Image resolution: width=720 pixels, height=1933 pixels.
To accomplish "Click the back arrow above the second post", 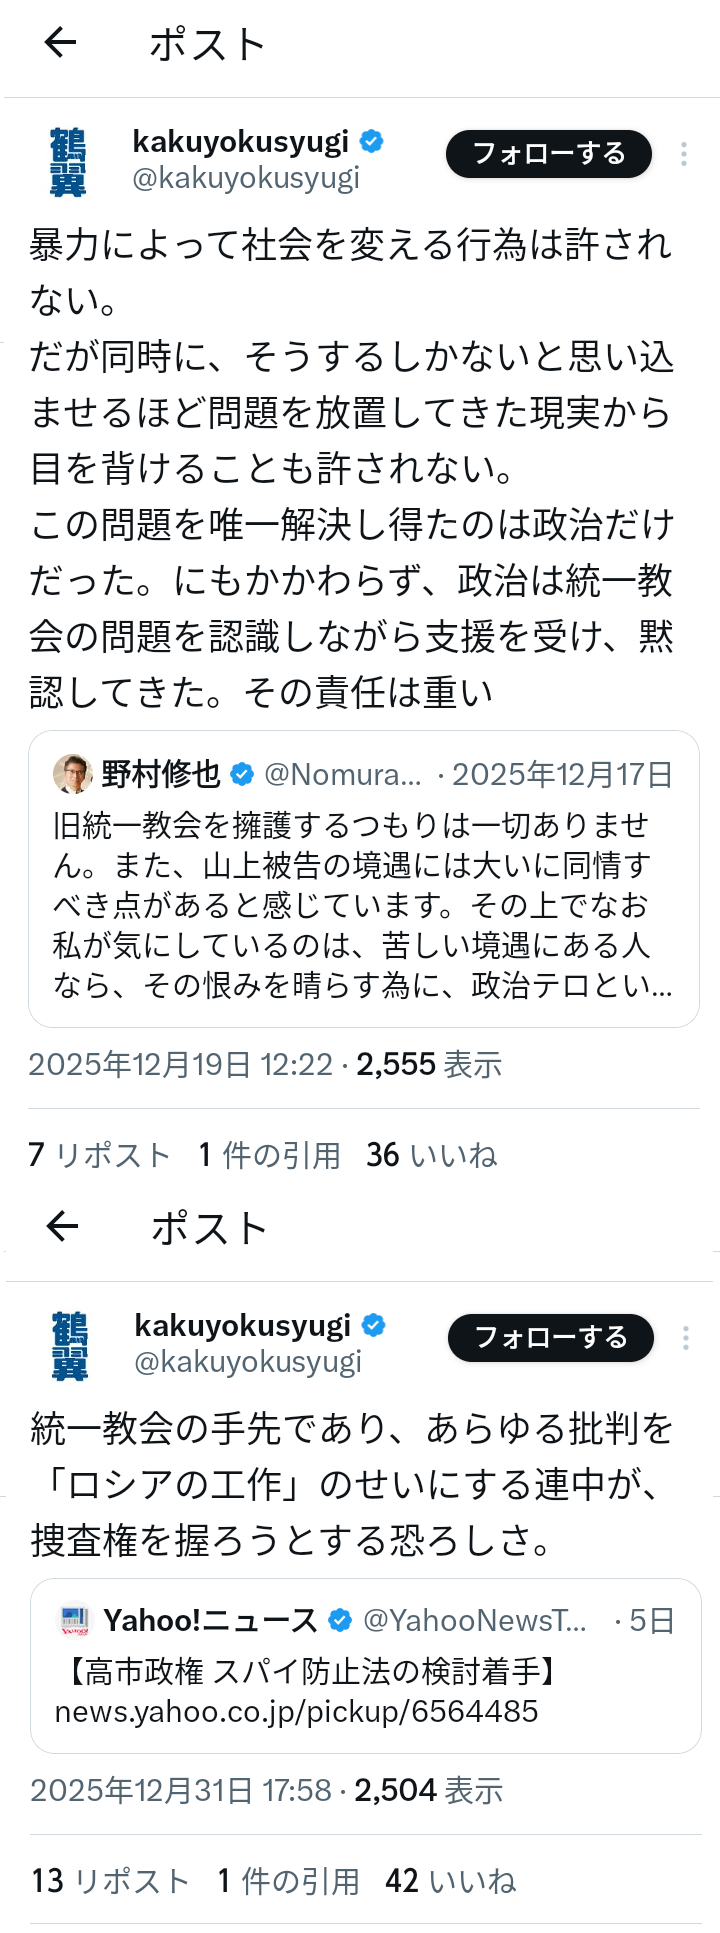I will 62,1226.
